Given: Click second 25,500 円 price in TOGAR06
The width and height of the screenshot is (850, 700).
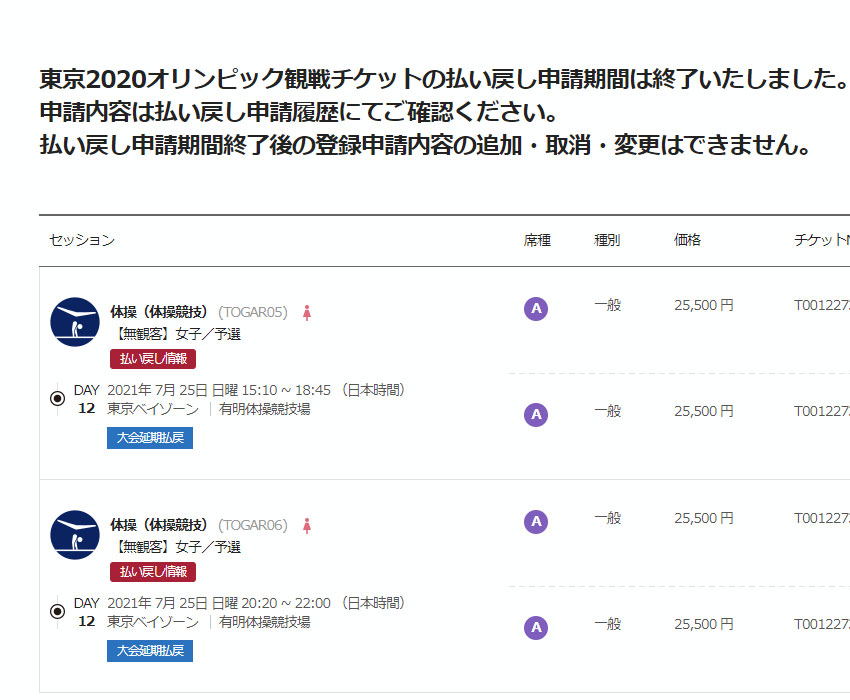Looking at the screenshot, I should coord(704,625).
